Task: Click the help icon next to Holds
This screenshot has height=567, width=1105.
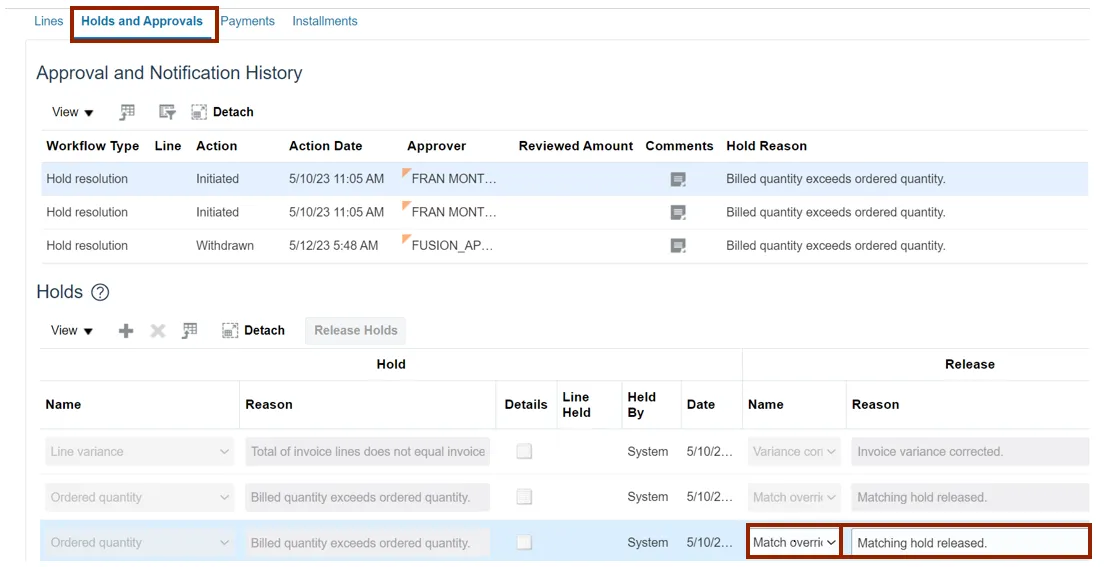Action: tap(100, 293)
